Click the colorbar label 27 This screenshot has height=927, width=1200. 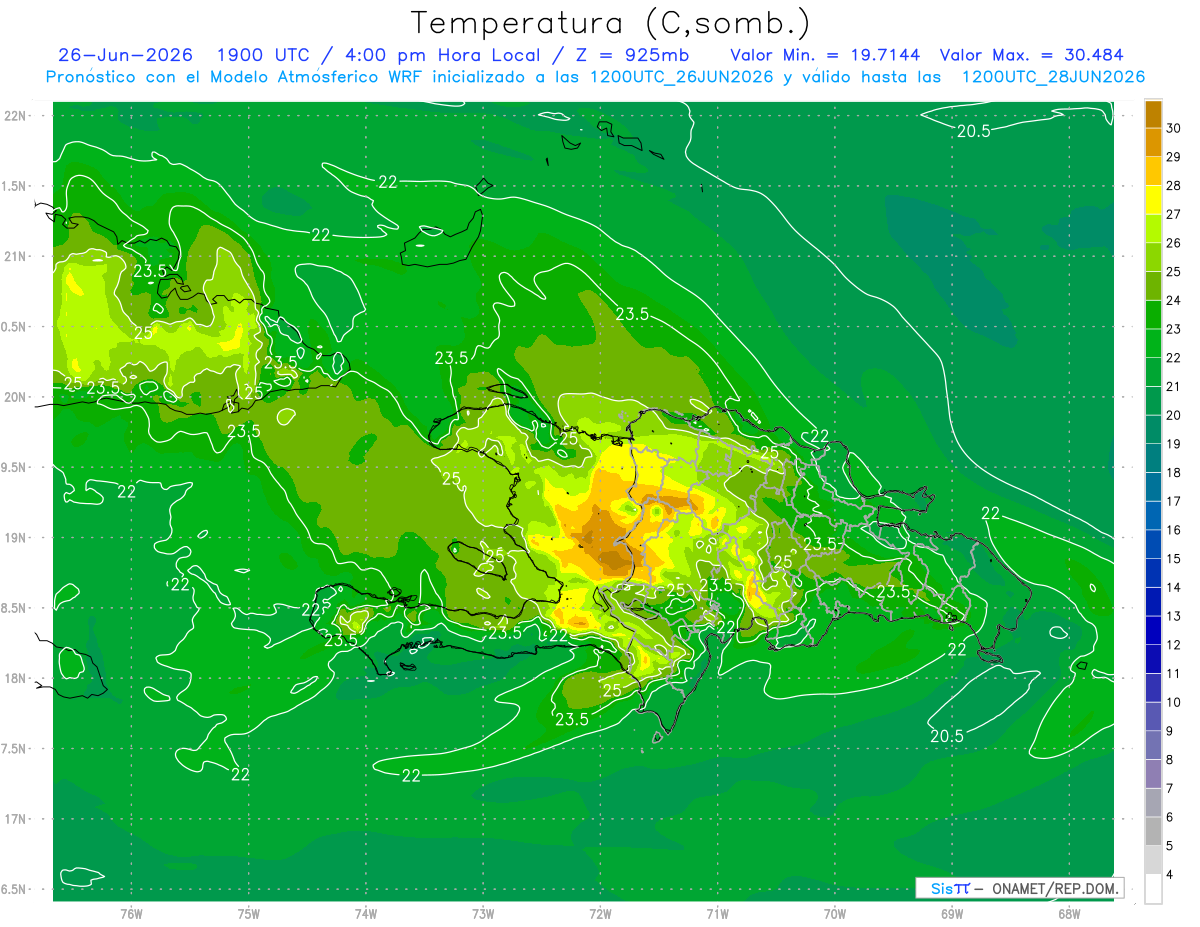point(1174,214)
